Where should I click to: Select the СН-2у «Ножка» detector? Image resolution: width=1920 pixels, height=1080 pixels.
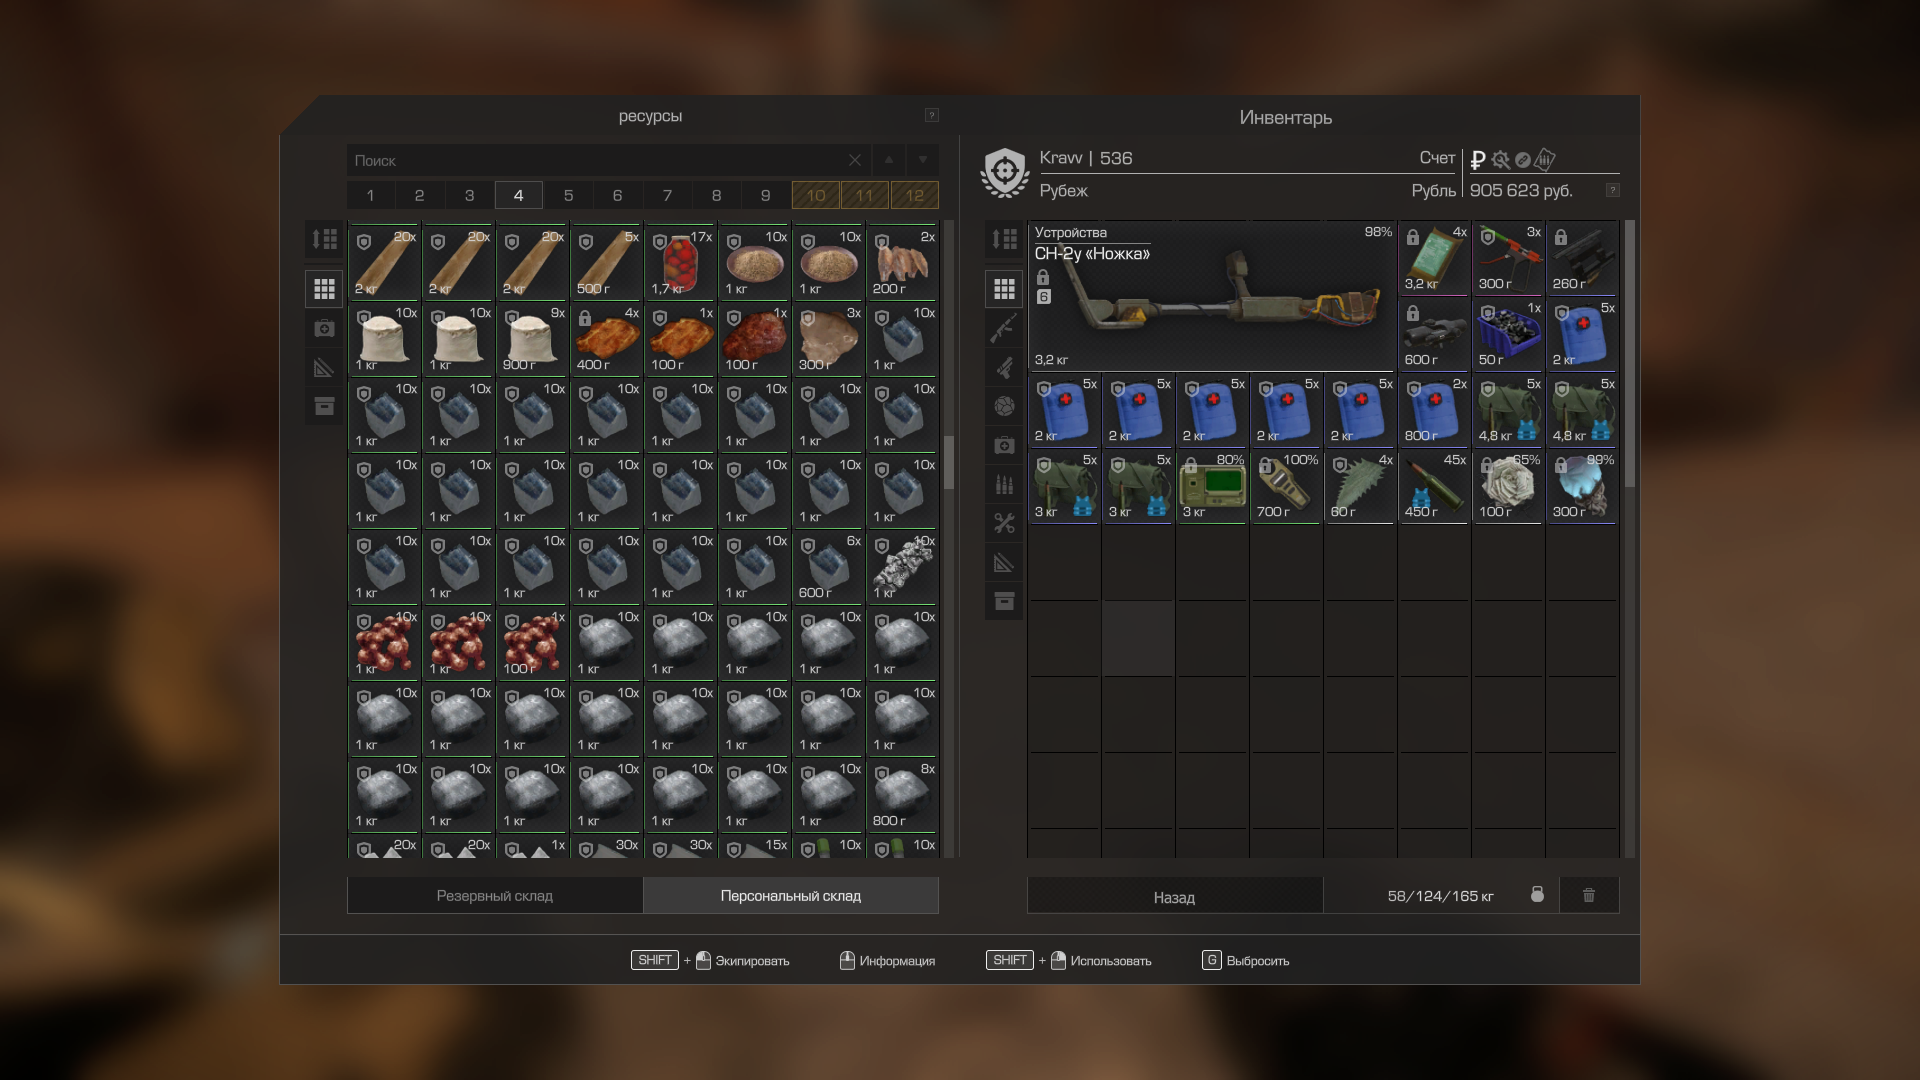pyautogui.click(x=1212, y=296)
